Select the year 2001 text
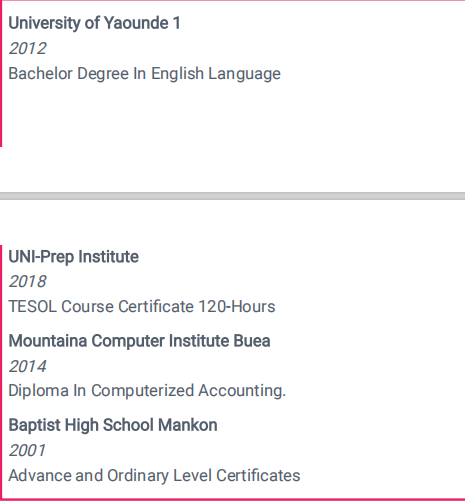The height and width of the screenshot is (502, 465). point(27,451)
